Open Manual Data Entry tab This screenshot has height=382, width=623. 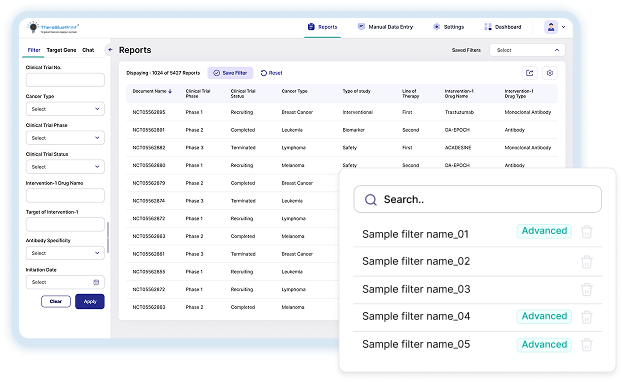(385, 27)
